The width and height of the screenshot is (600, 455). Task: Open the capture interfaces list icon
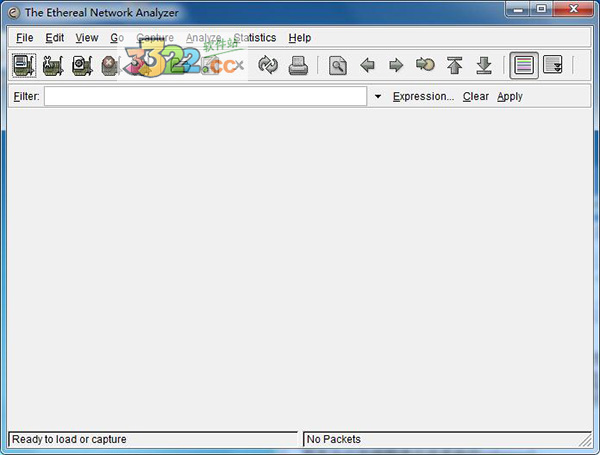[24, 65]
